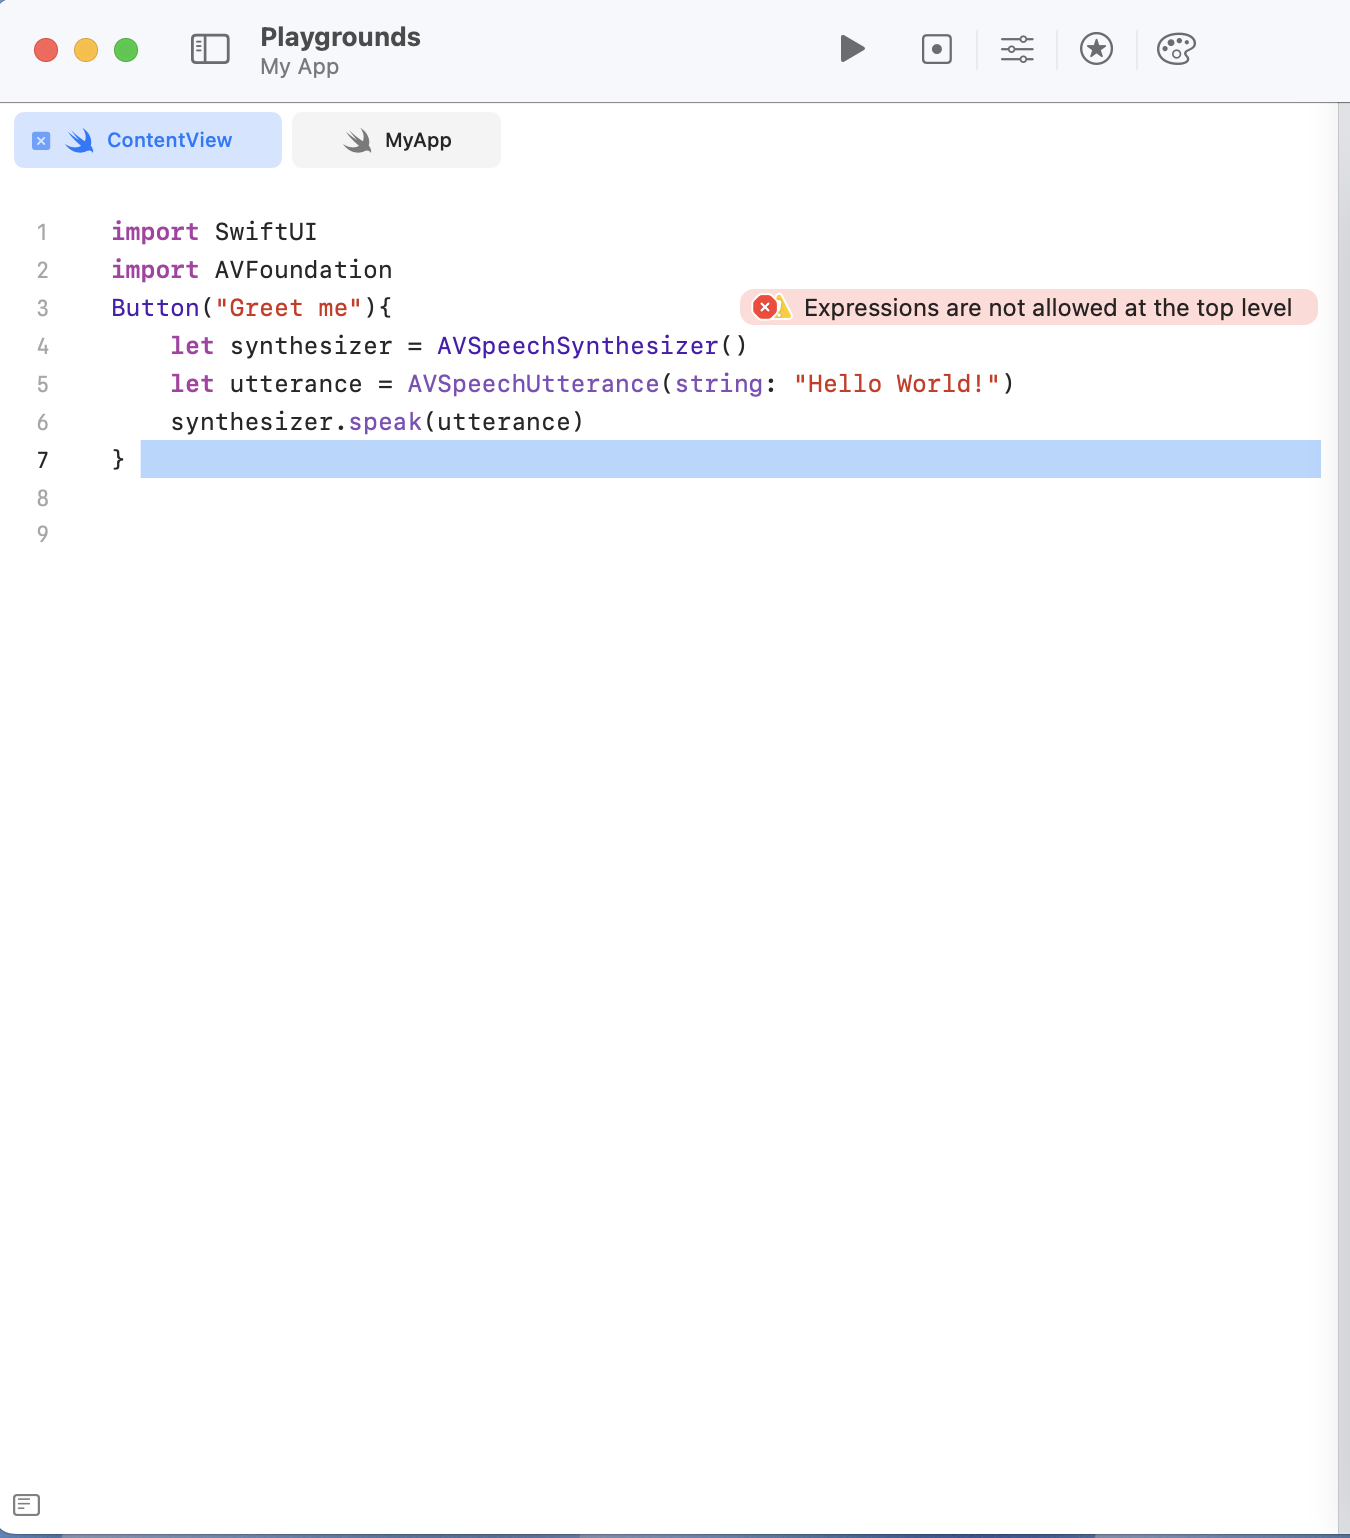Viewport: 1350px width, 1538px height.
Task: Click 'AVSpeechSynthesizer()' in line 4
Action: tap(592, 346)
